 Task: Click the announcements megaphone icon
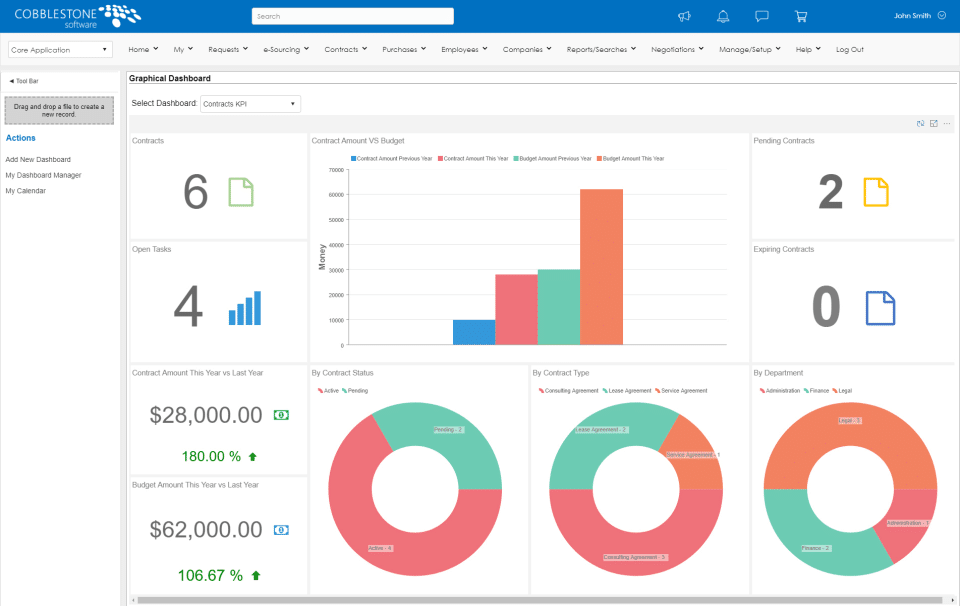(684, 15)
